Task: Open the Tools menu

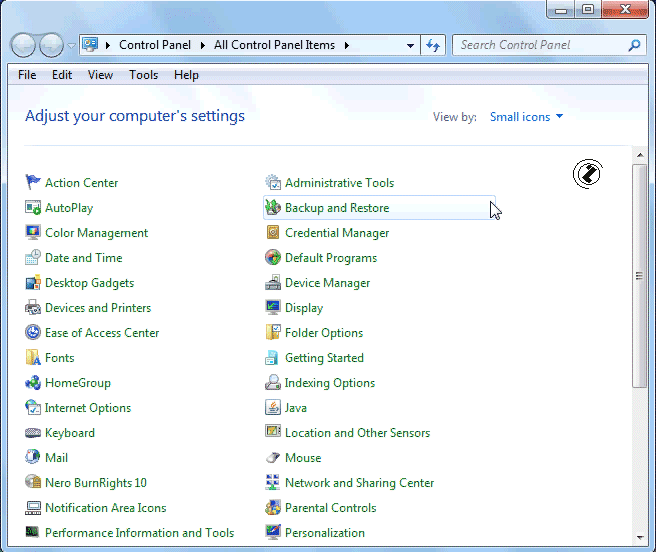Action: [x=144, y=75]
